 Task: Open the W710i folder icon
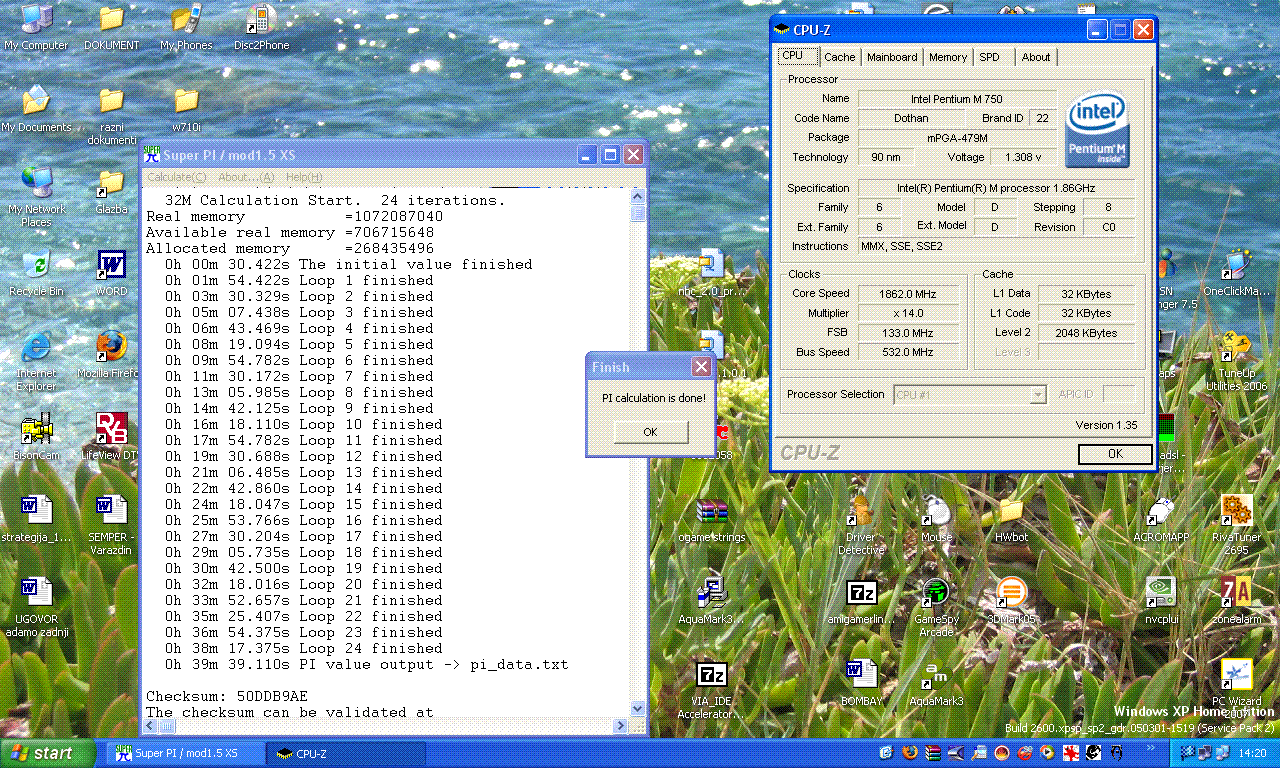186,108
